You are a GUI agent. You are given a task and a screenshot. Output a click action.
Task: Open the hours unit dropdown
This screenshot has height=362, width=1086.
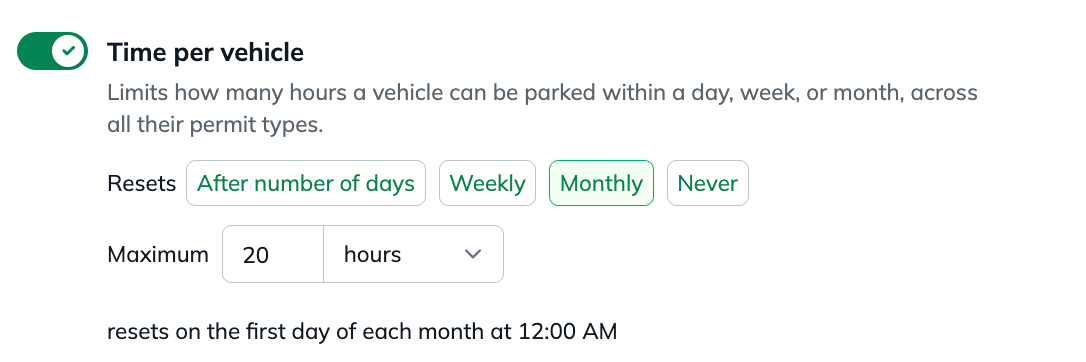coord(413,254)
